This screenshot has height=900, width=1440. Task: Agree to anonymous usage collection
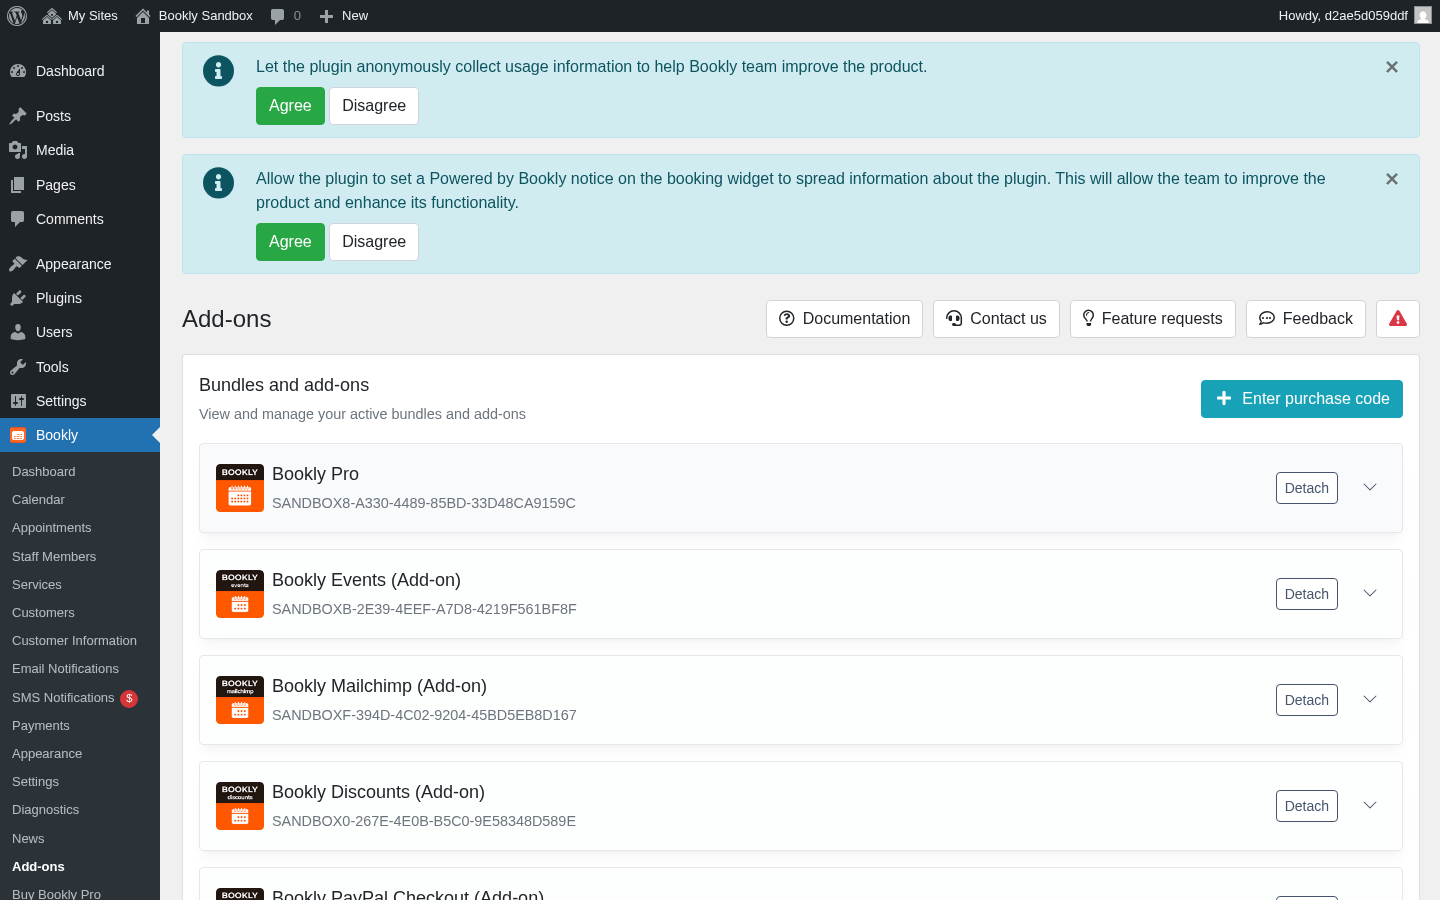tap(290, 106)
